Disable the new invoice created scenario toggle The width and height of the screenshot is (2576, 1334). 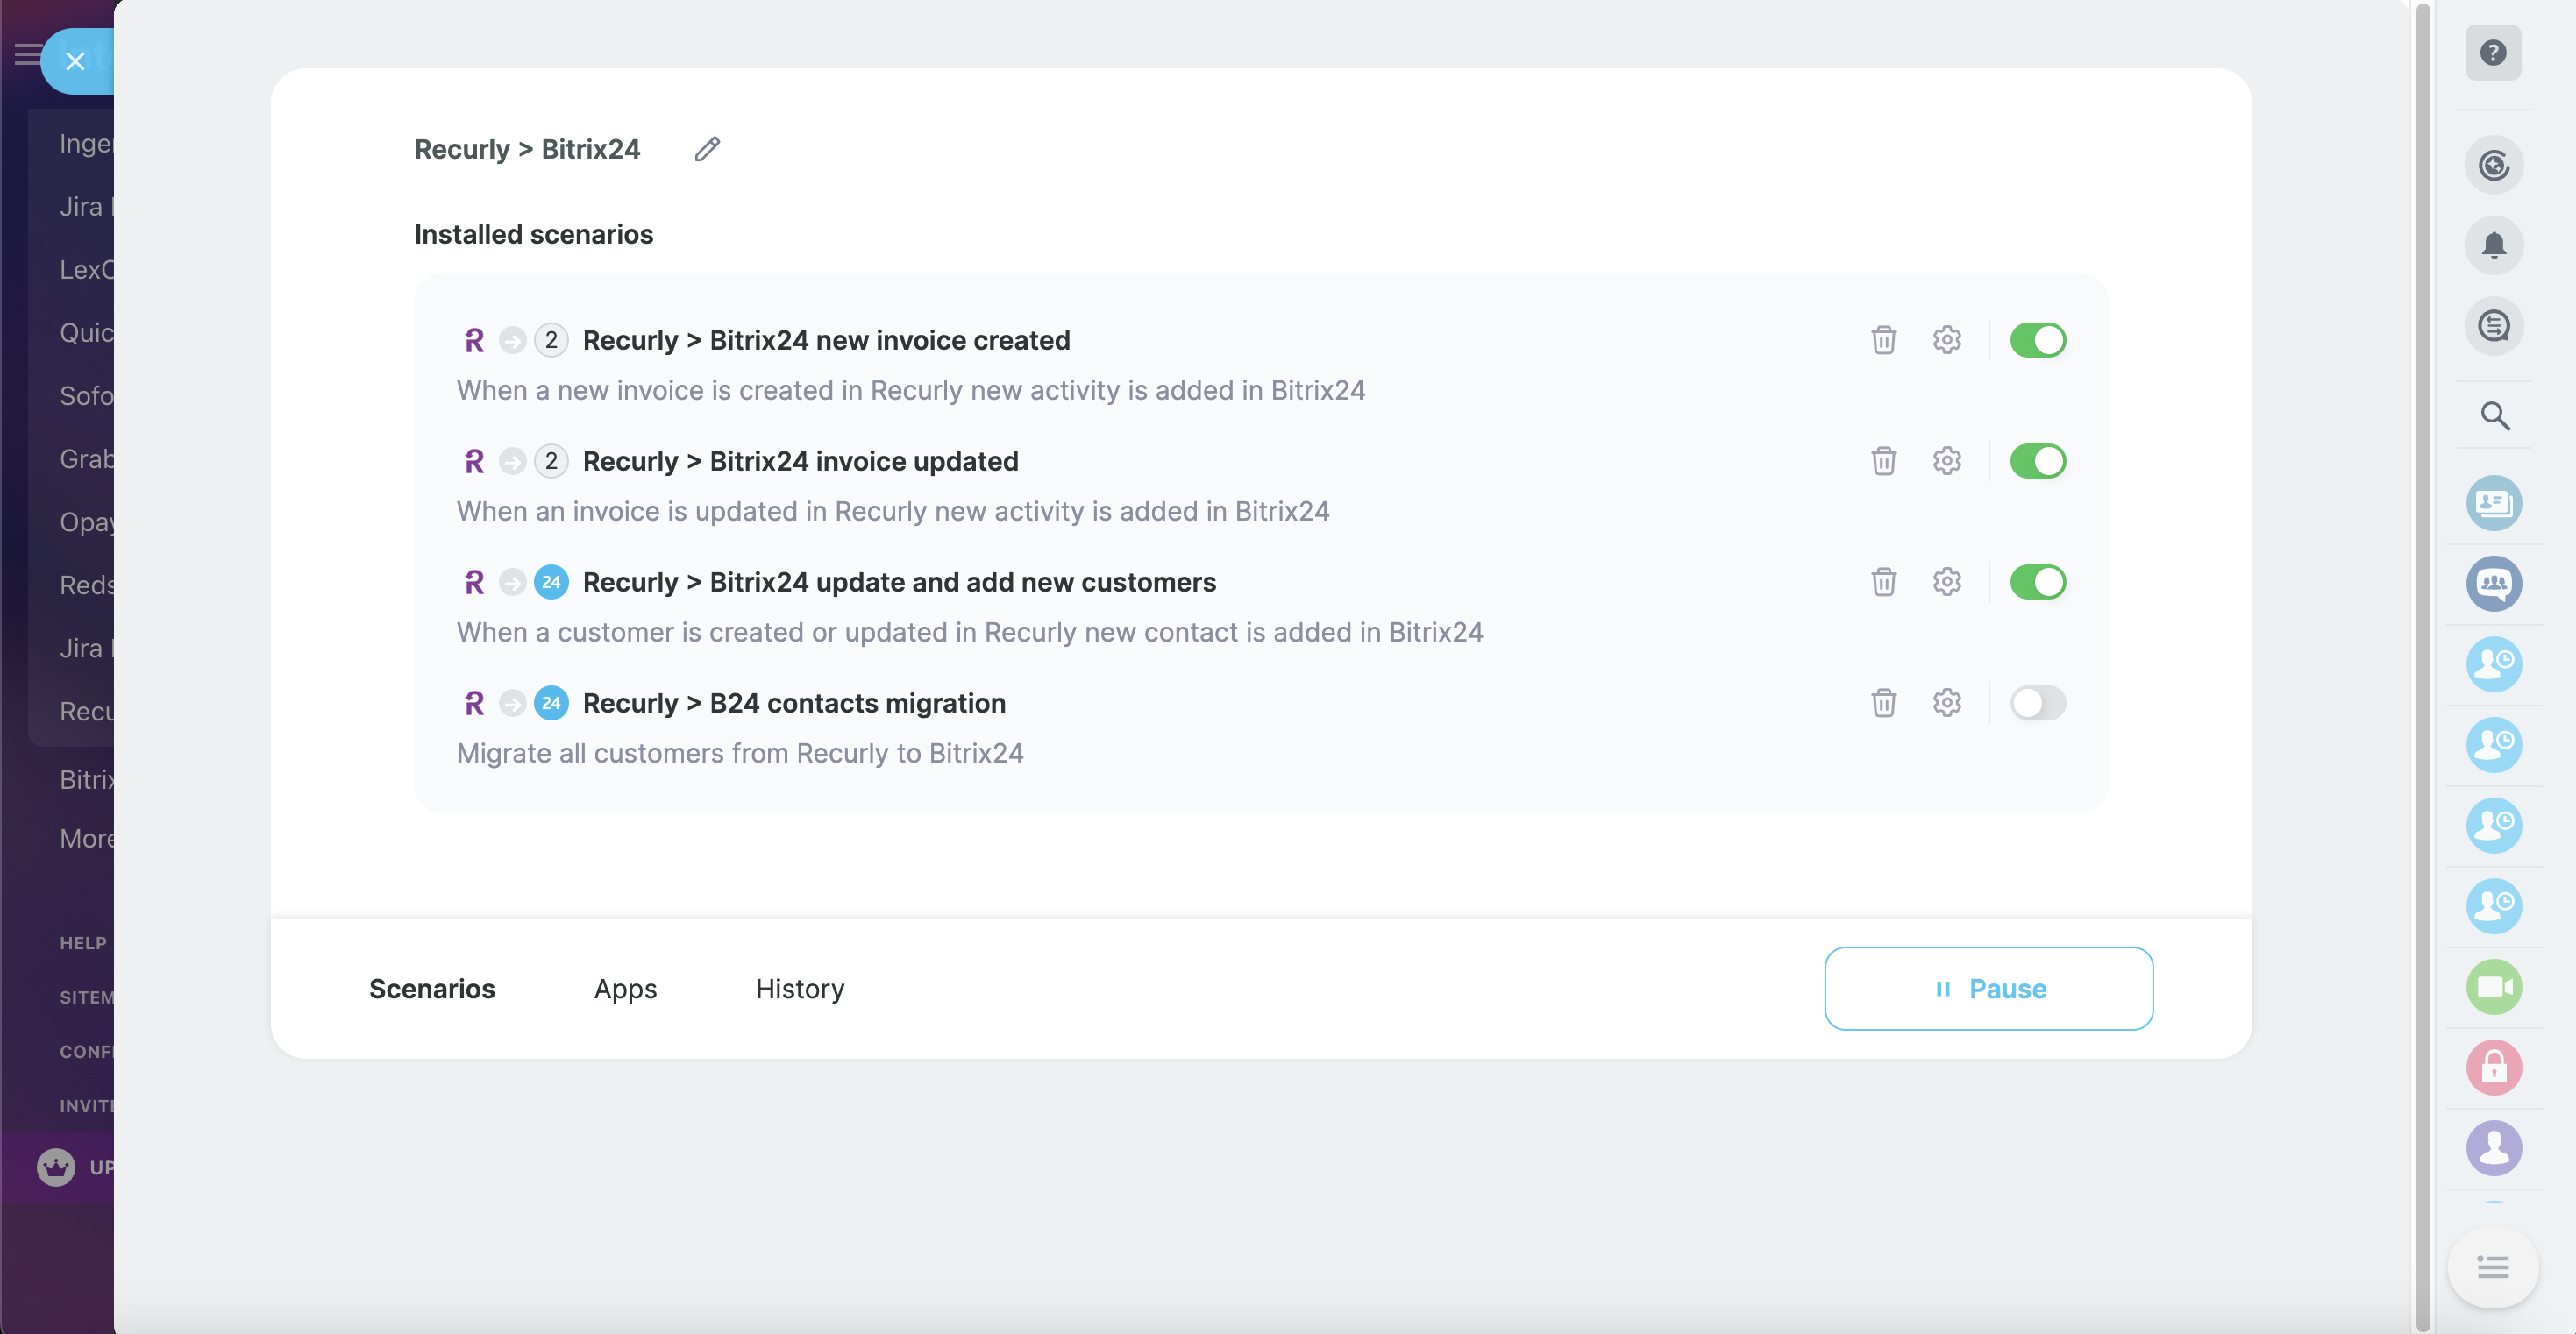[x=2037, y=340]
